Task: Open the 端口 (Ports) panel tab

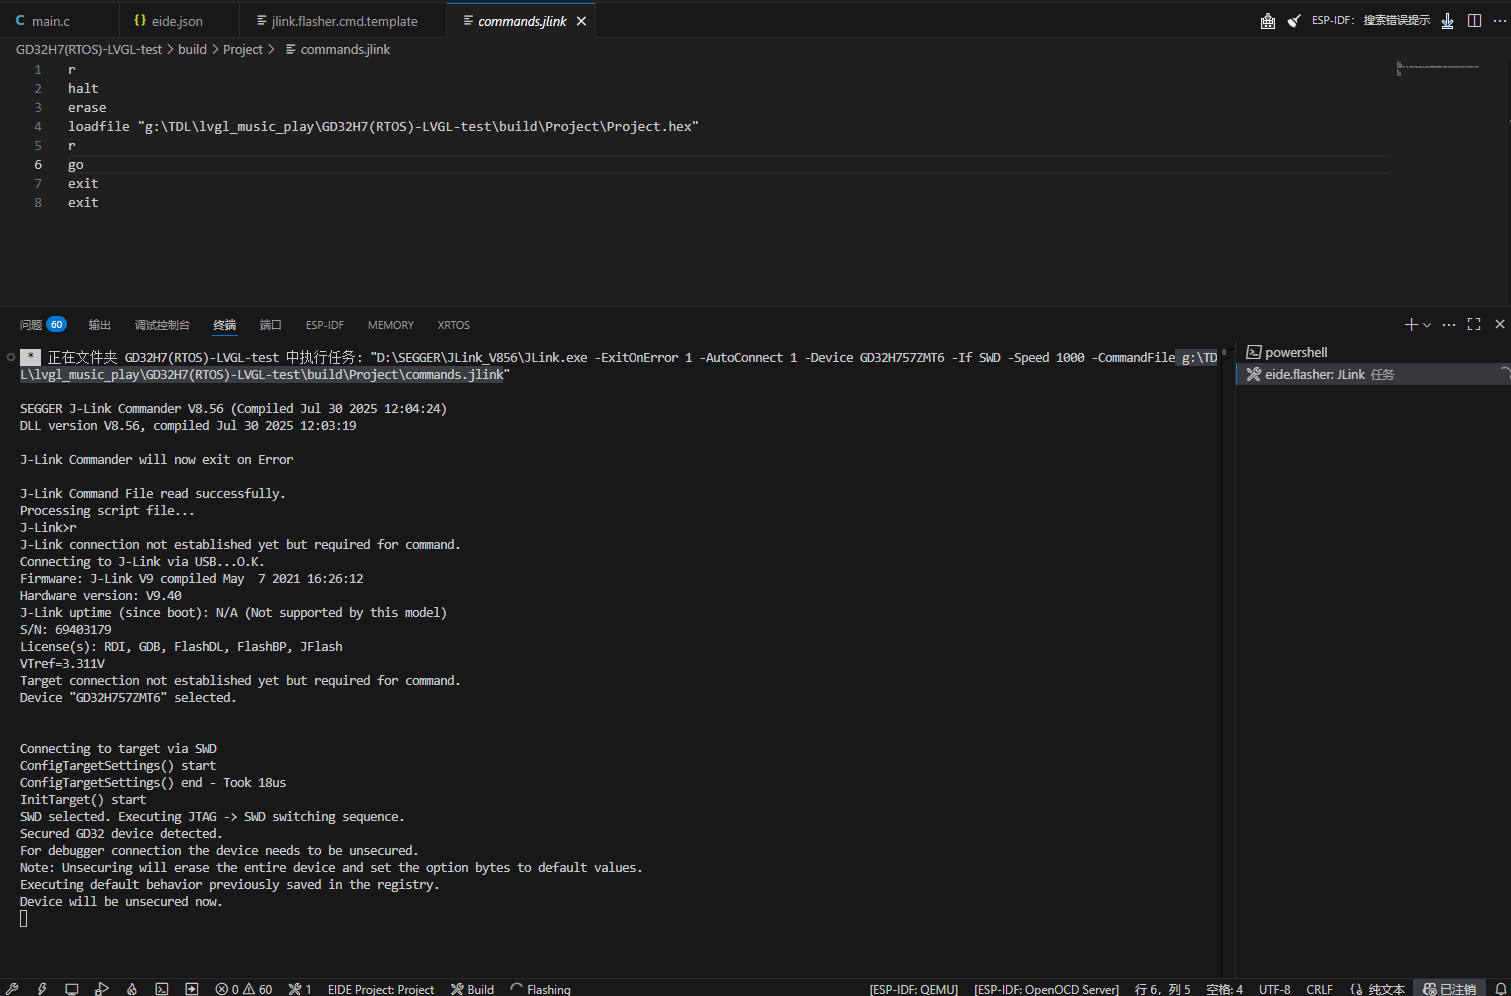Action: click(x=271, y=325)
